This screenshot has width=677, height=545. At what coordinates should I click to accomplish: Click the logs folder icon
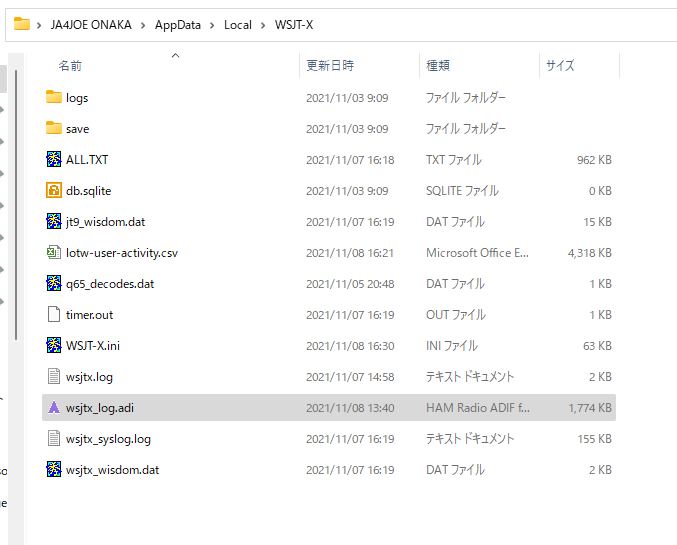[54, 97]
